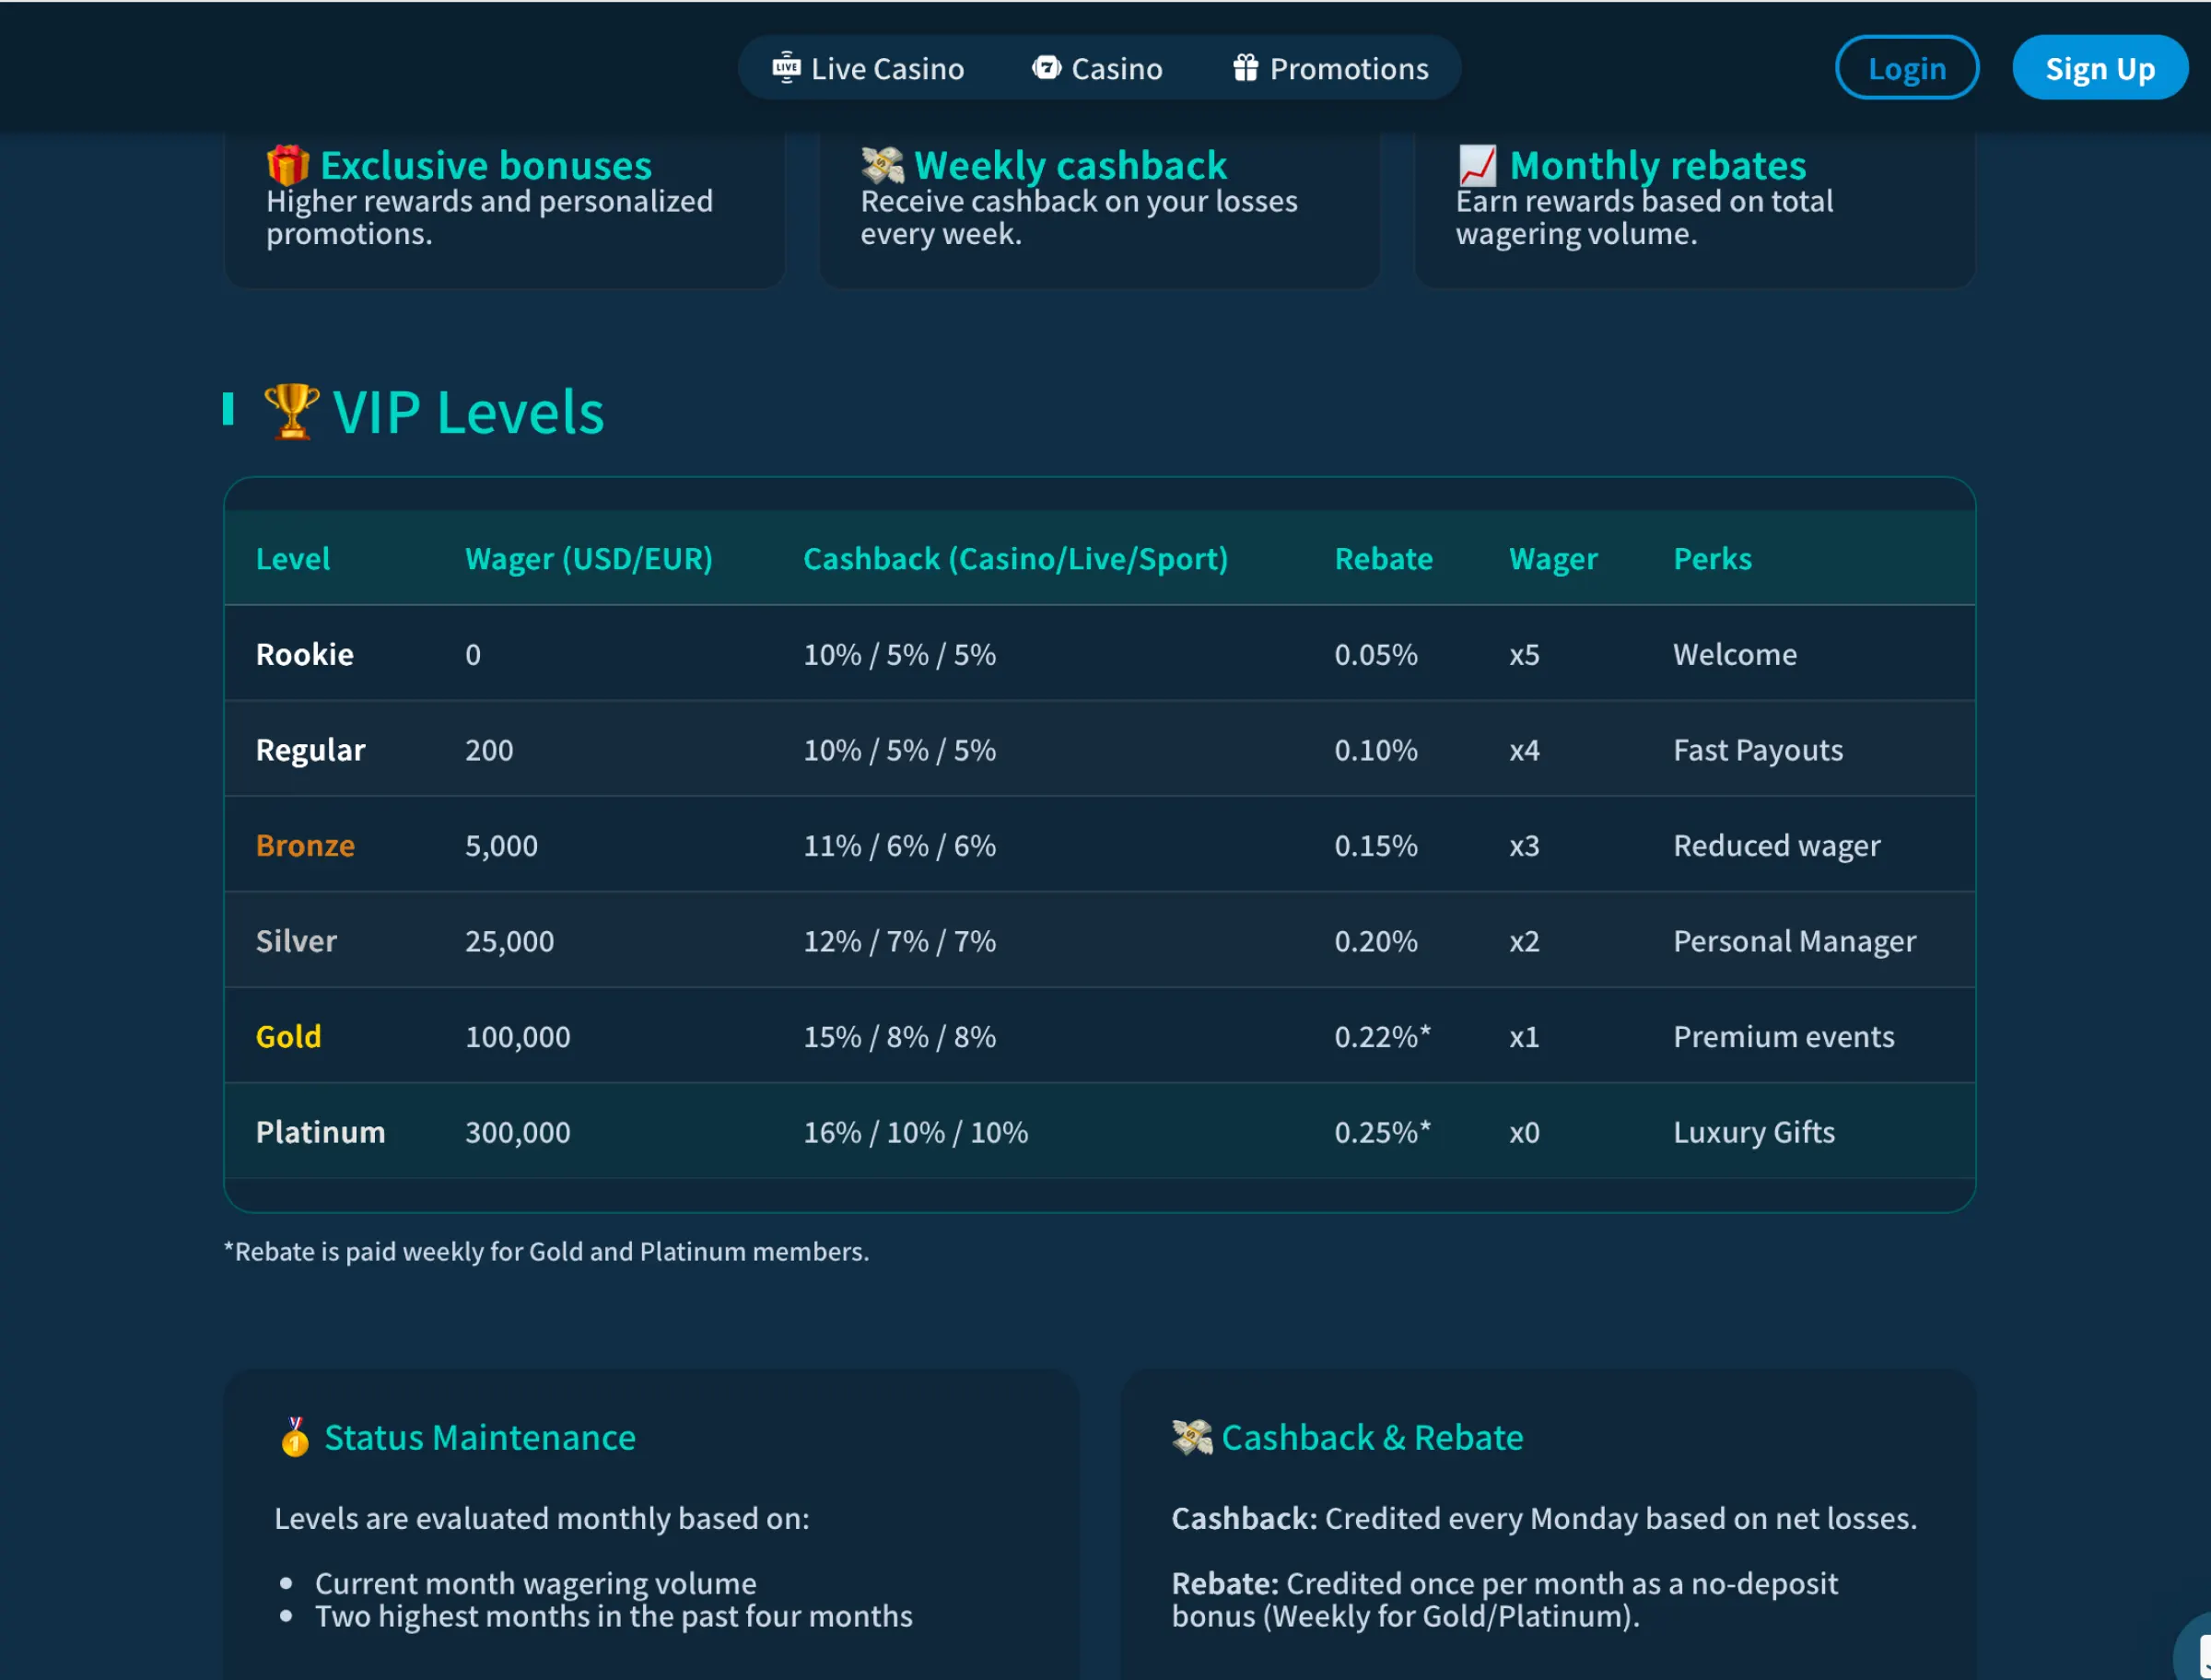Click the Bronze level name

[305, 845]
